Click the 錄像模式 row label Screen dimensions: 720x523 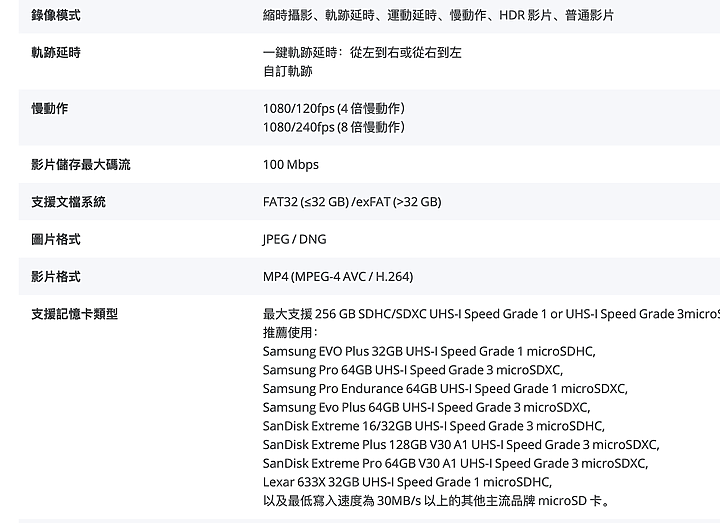[56, 15]
